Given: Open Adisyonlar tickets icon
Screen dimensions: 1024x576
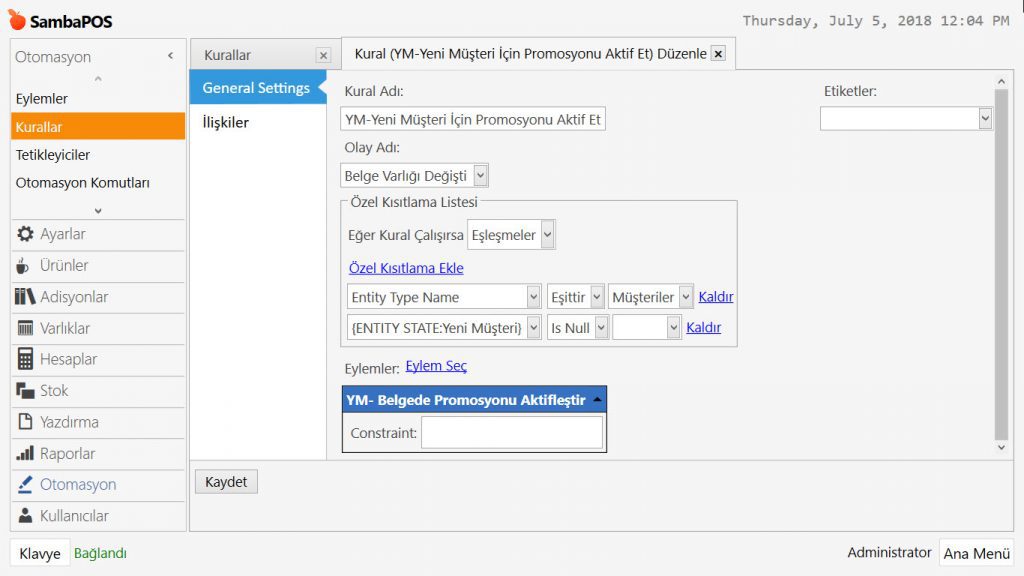Looking at the screenshot, I should point(25,297).
